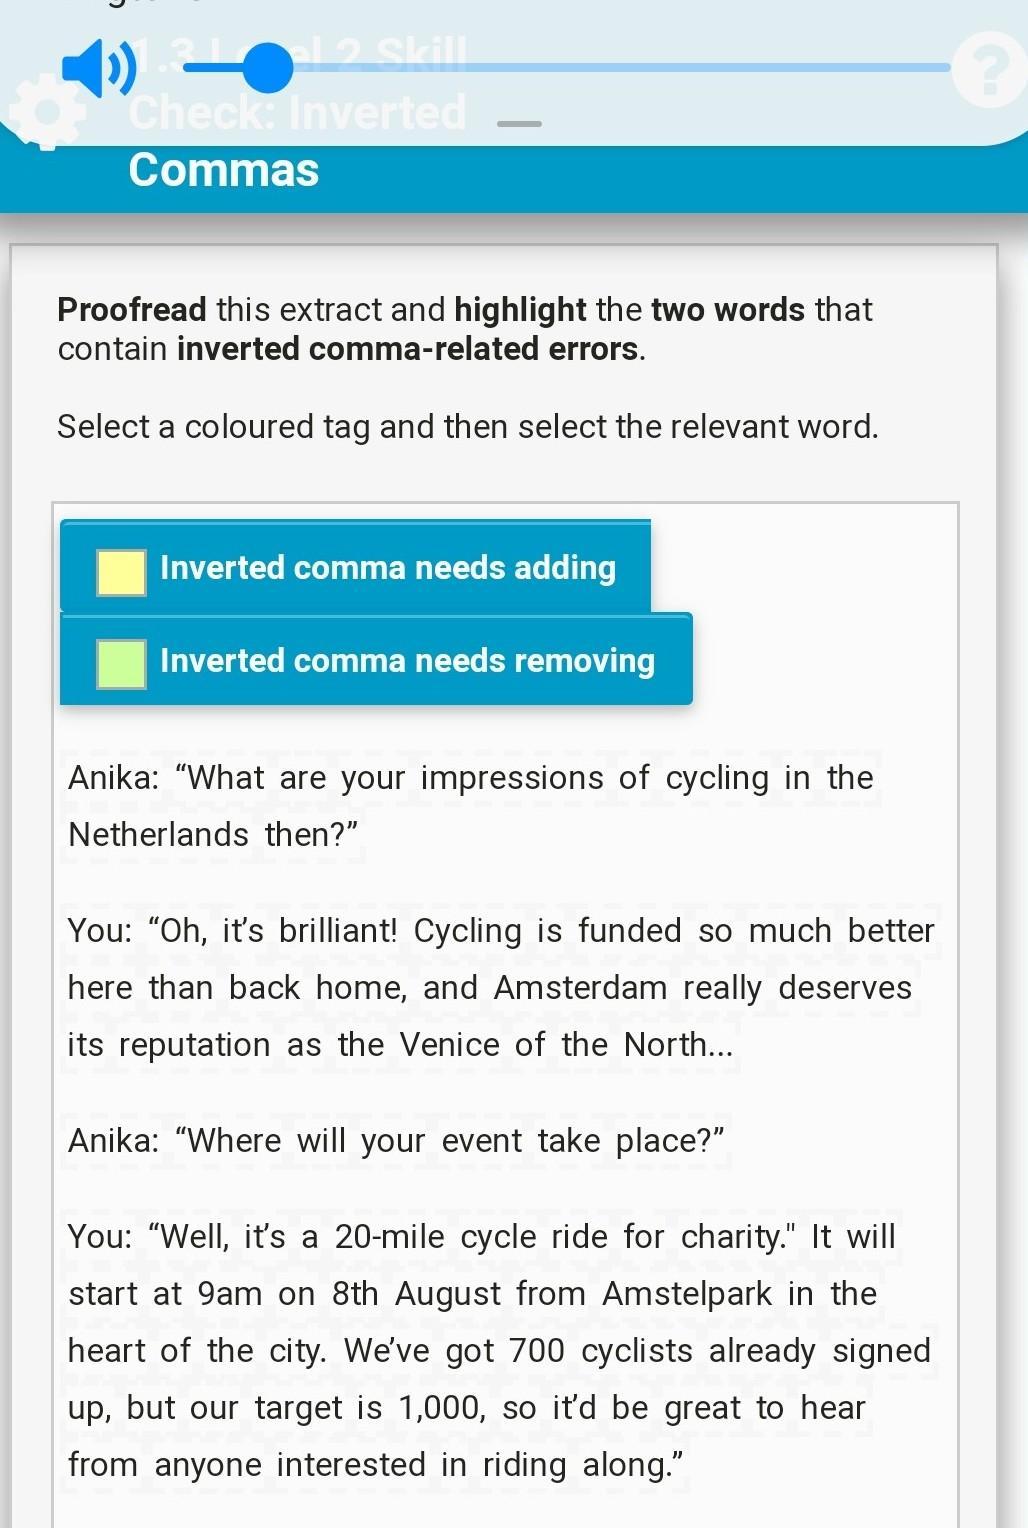
Task: Open settings via gear icon
Action: (x=47, y=112)
